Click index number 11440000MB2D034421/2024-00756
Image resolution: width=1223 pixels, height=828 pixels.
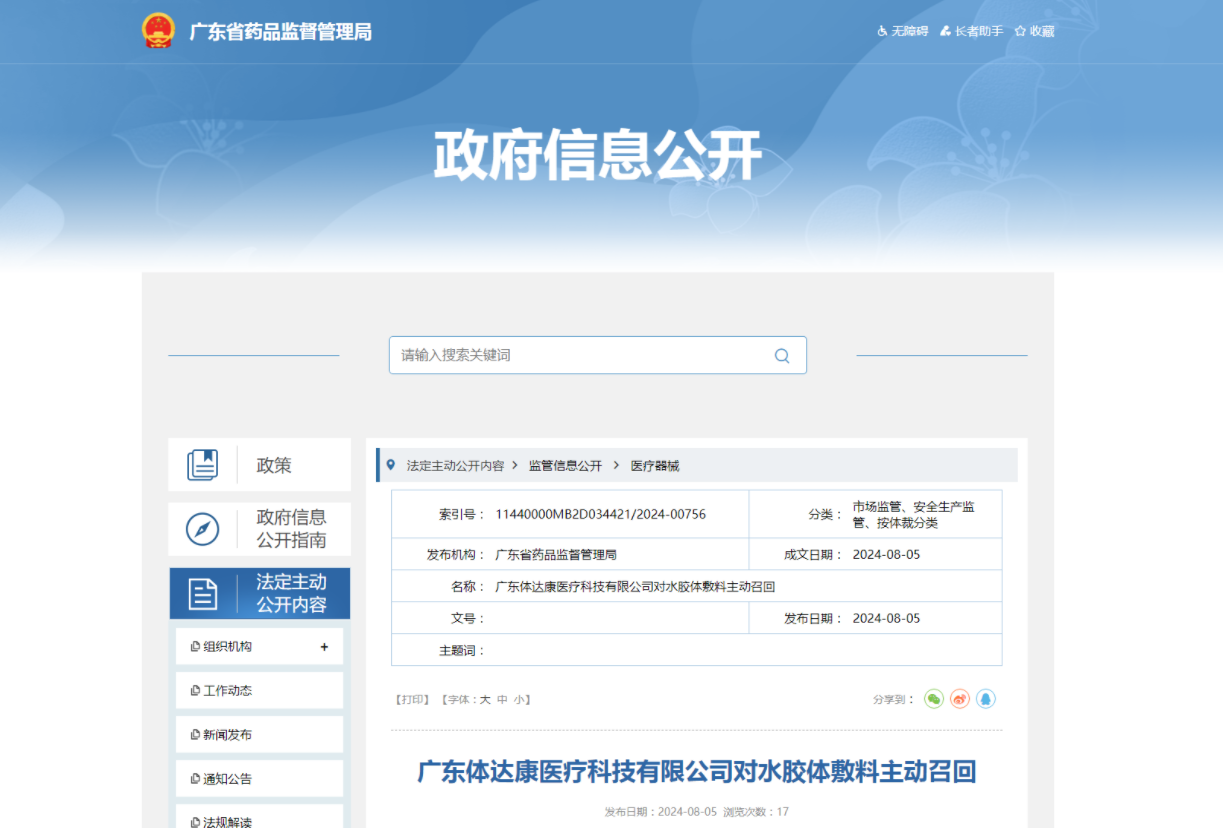point(601,514)
